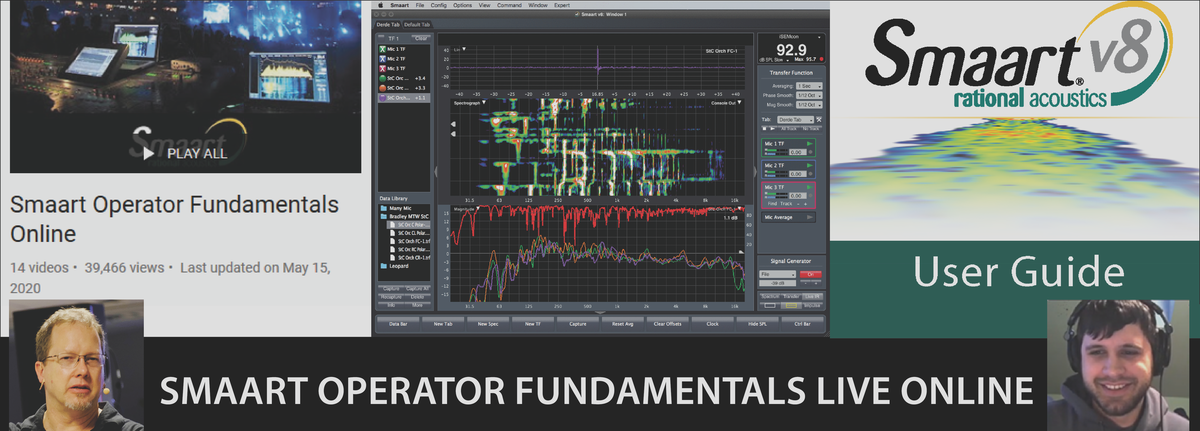
Task: Open the Signal Generator File dropdown
Action: pos(778,274)
